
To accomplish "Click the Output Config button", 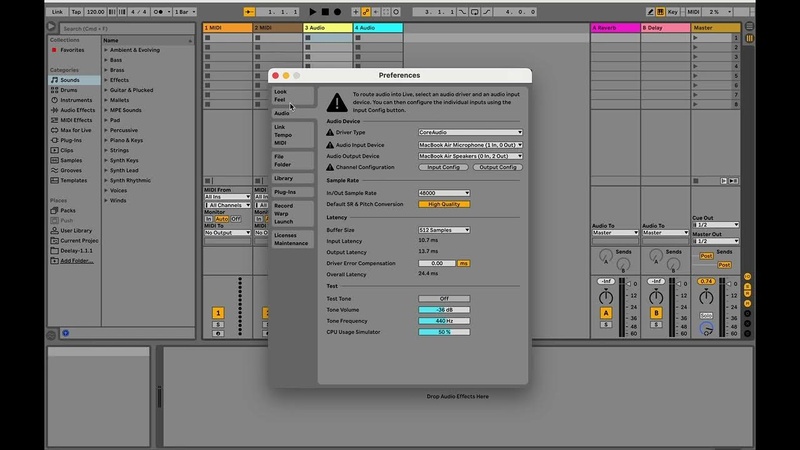I will coord(497,167).
